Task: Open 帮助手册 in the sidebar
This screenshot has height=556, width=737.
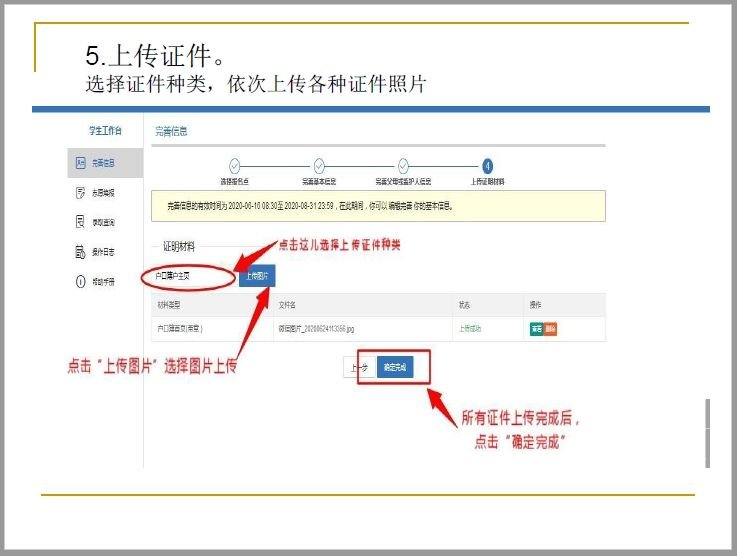Action: tap(103, 282)
